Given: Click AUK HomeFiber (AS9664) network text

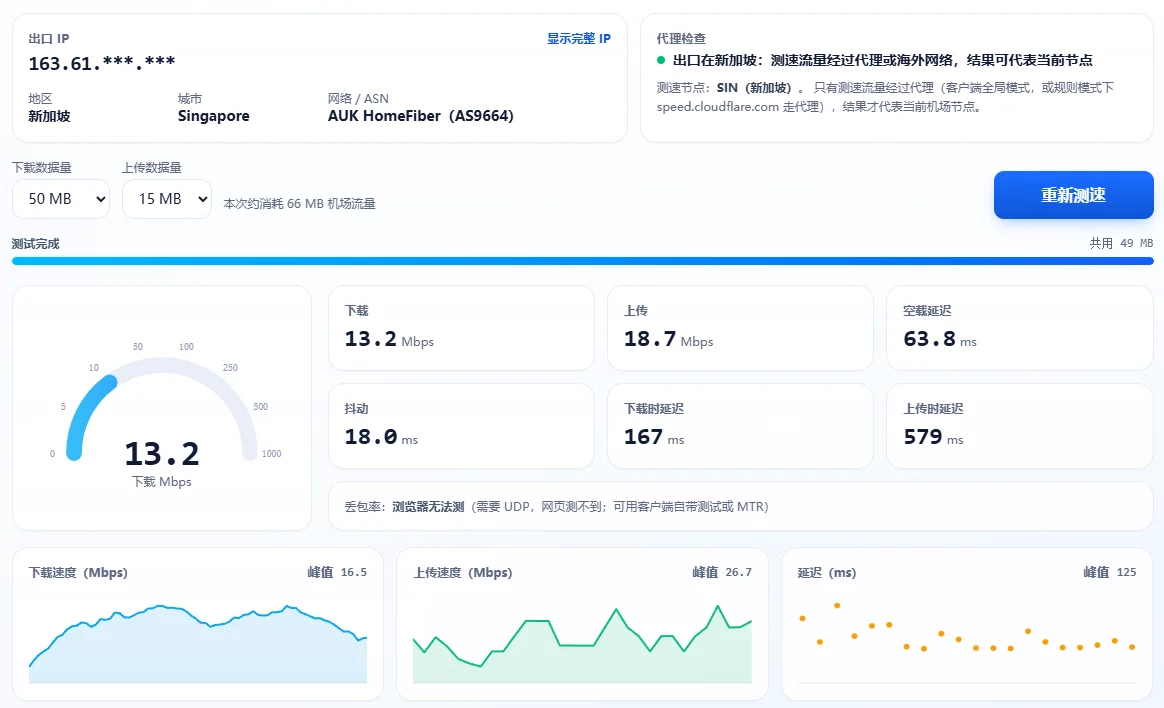Looking at the screenshot, I should pyautogui.click(x=420, y=116).
